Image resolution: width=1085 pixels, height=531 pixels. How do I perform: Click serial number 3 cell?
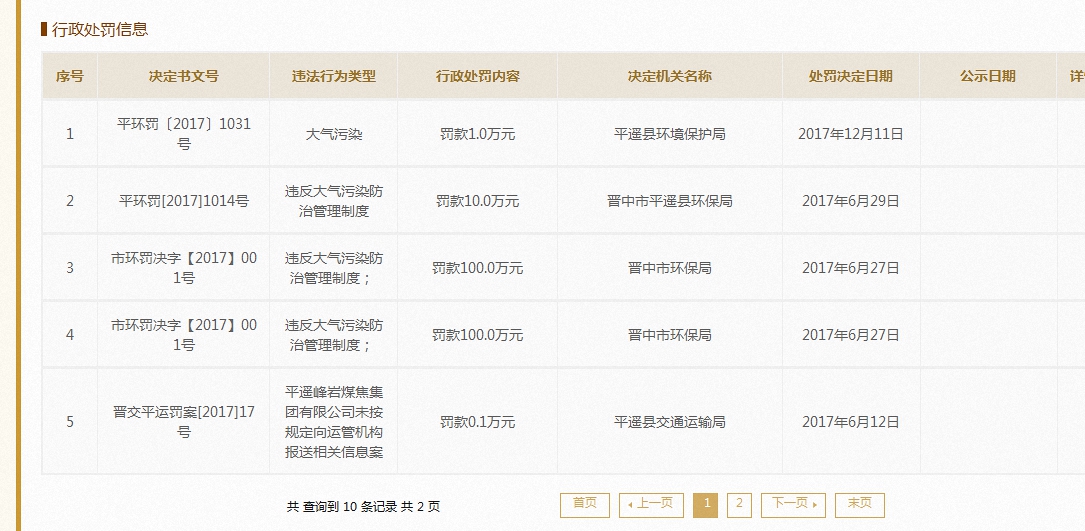(x=70, y=268)
